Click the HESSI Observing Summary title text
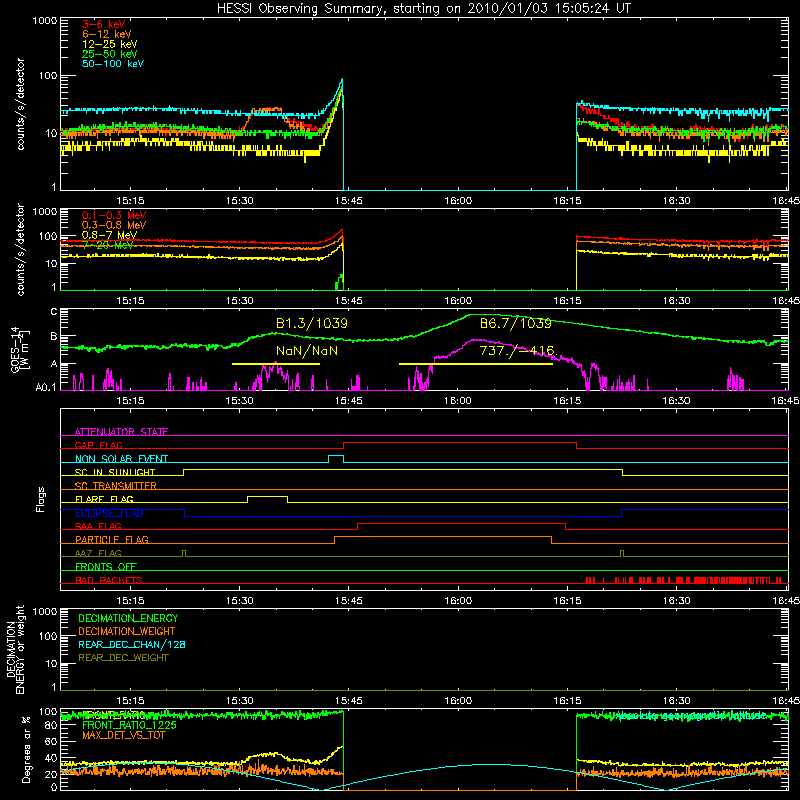This screenshot has width=800, height=800. click(x=424, y=8)
